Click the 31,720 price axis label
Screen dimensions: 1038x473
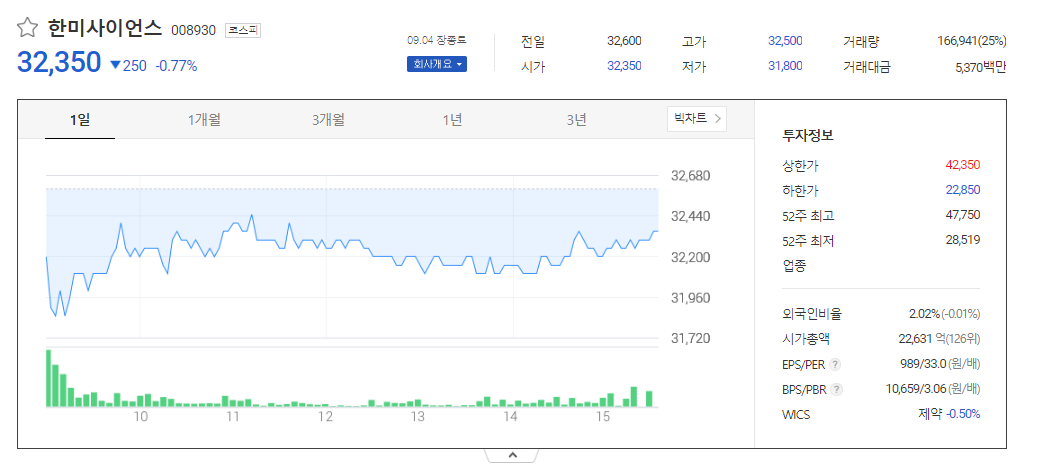pos(690,338)
